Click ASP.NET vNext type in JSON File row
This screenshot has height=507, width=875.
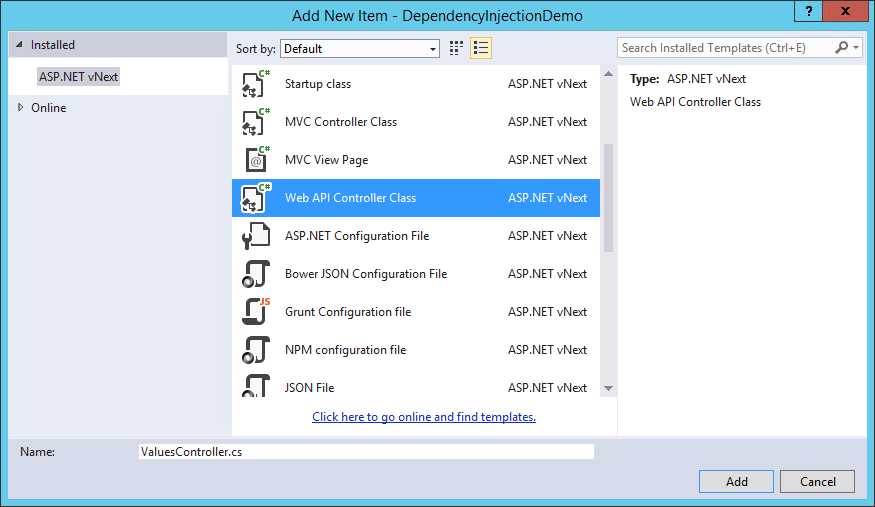pos(547,388)
